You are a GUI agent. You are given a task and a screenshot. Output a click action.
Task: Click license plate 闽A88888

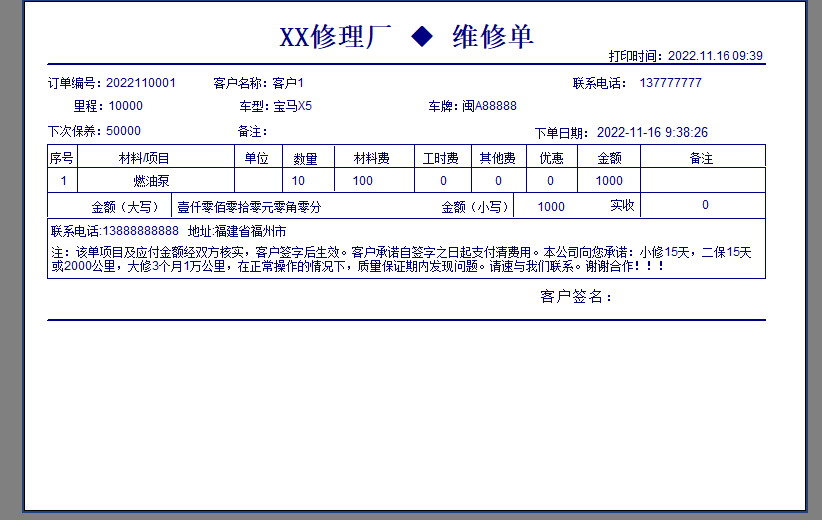point(489,106)
